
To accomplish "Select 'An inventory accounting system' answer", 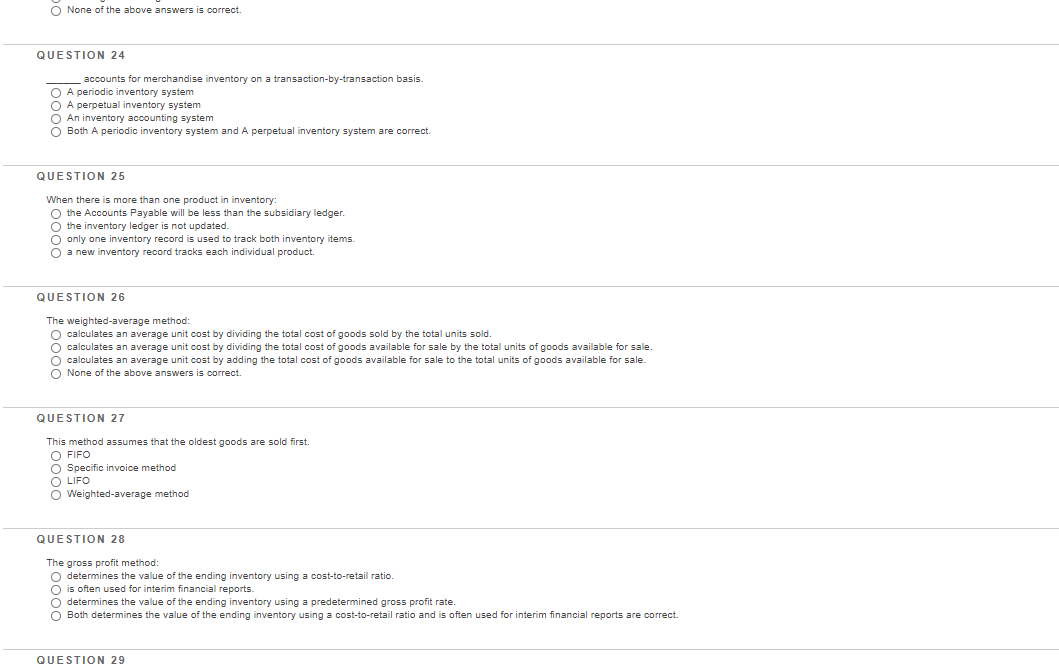I will (x=56, y=118).
